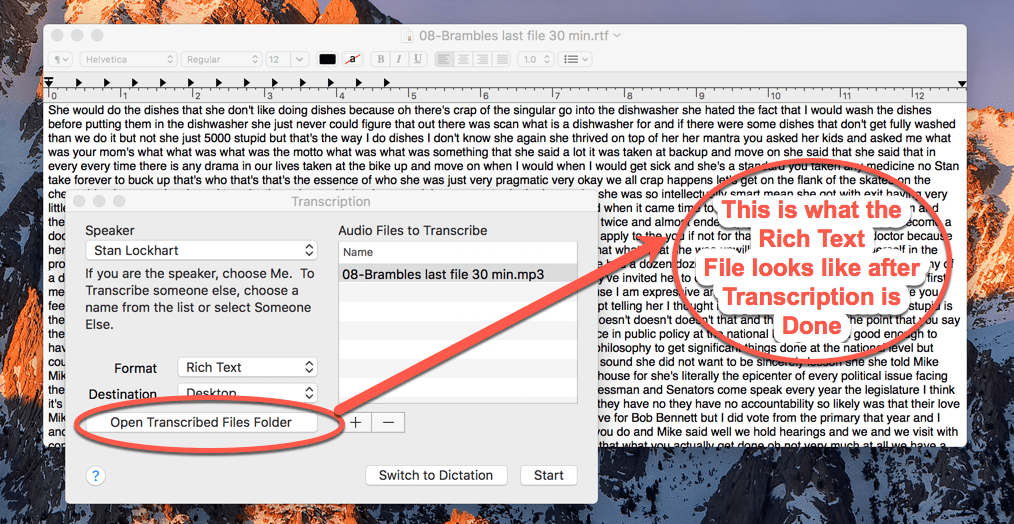Align text right in TextEdit
Image resolution: width=1014 pixels, height=524 pixels.
[482, 60]
